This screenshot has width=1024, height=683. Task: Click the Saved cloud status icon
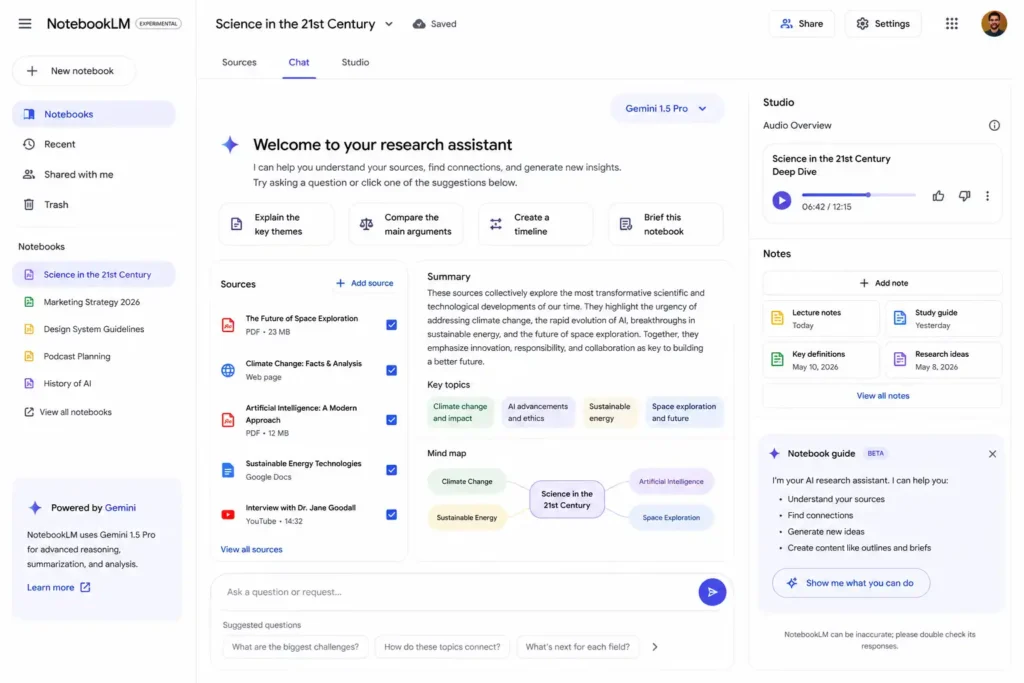pos(419,24)
